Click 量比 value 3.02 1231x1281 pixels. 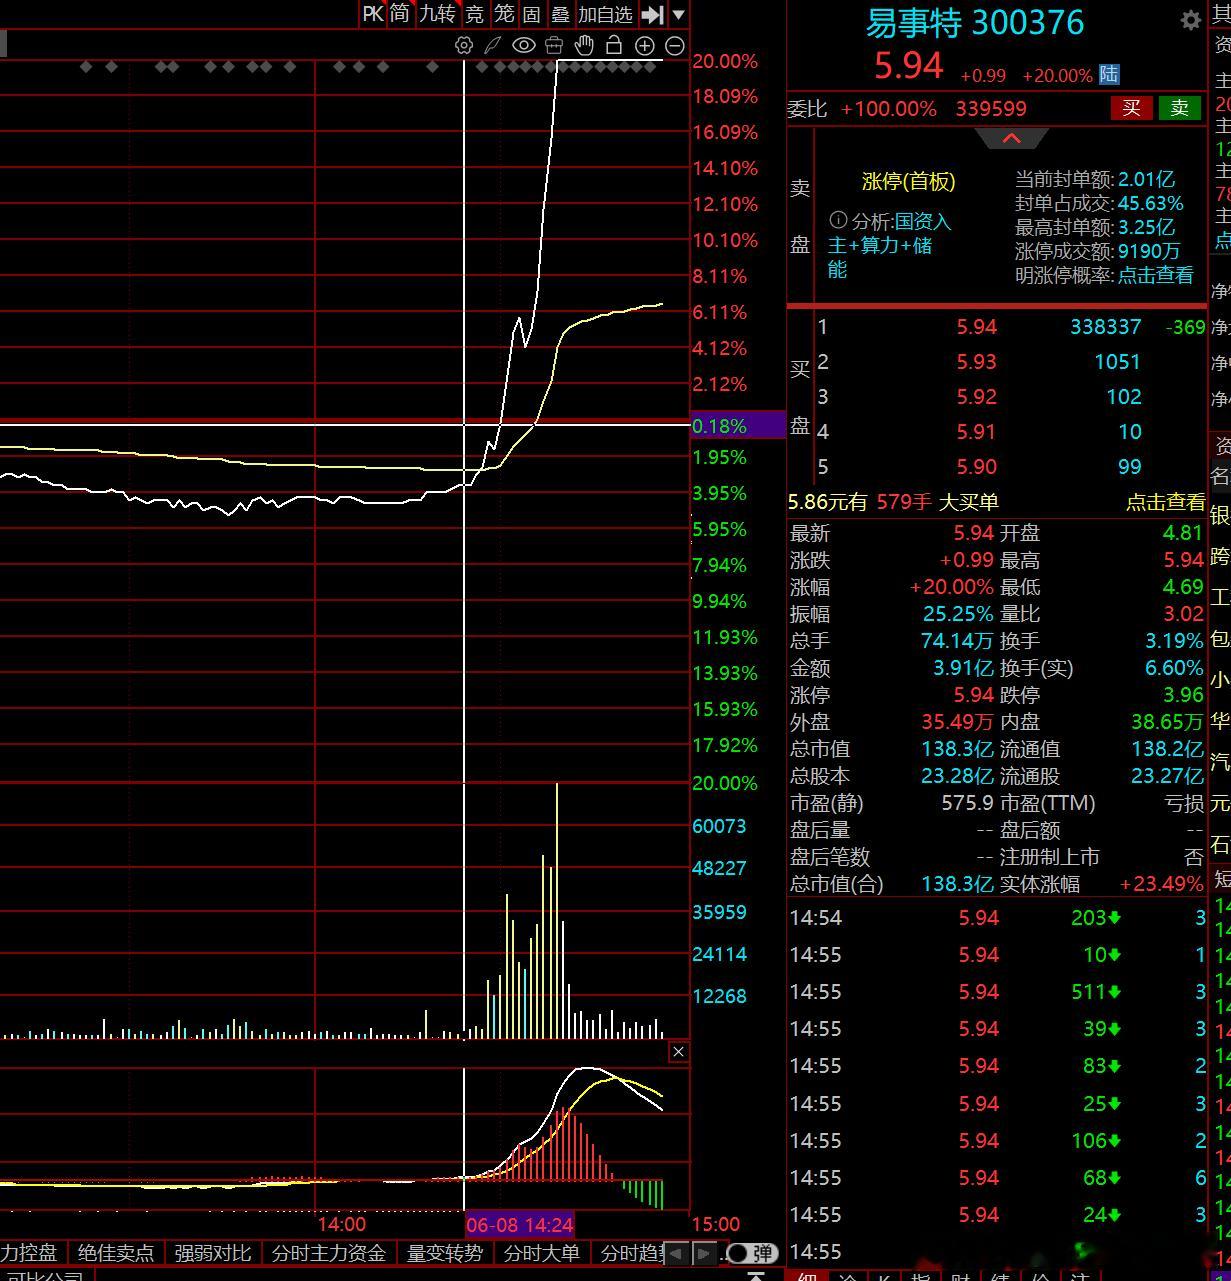(1184, 614)
